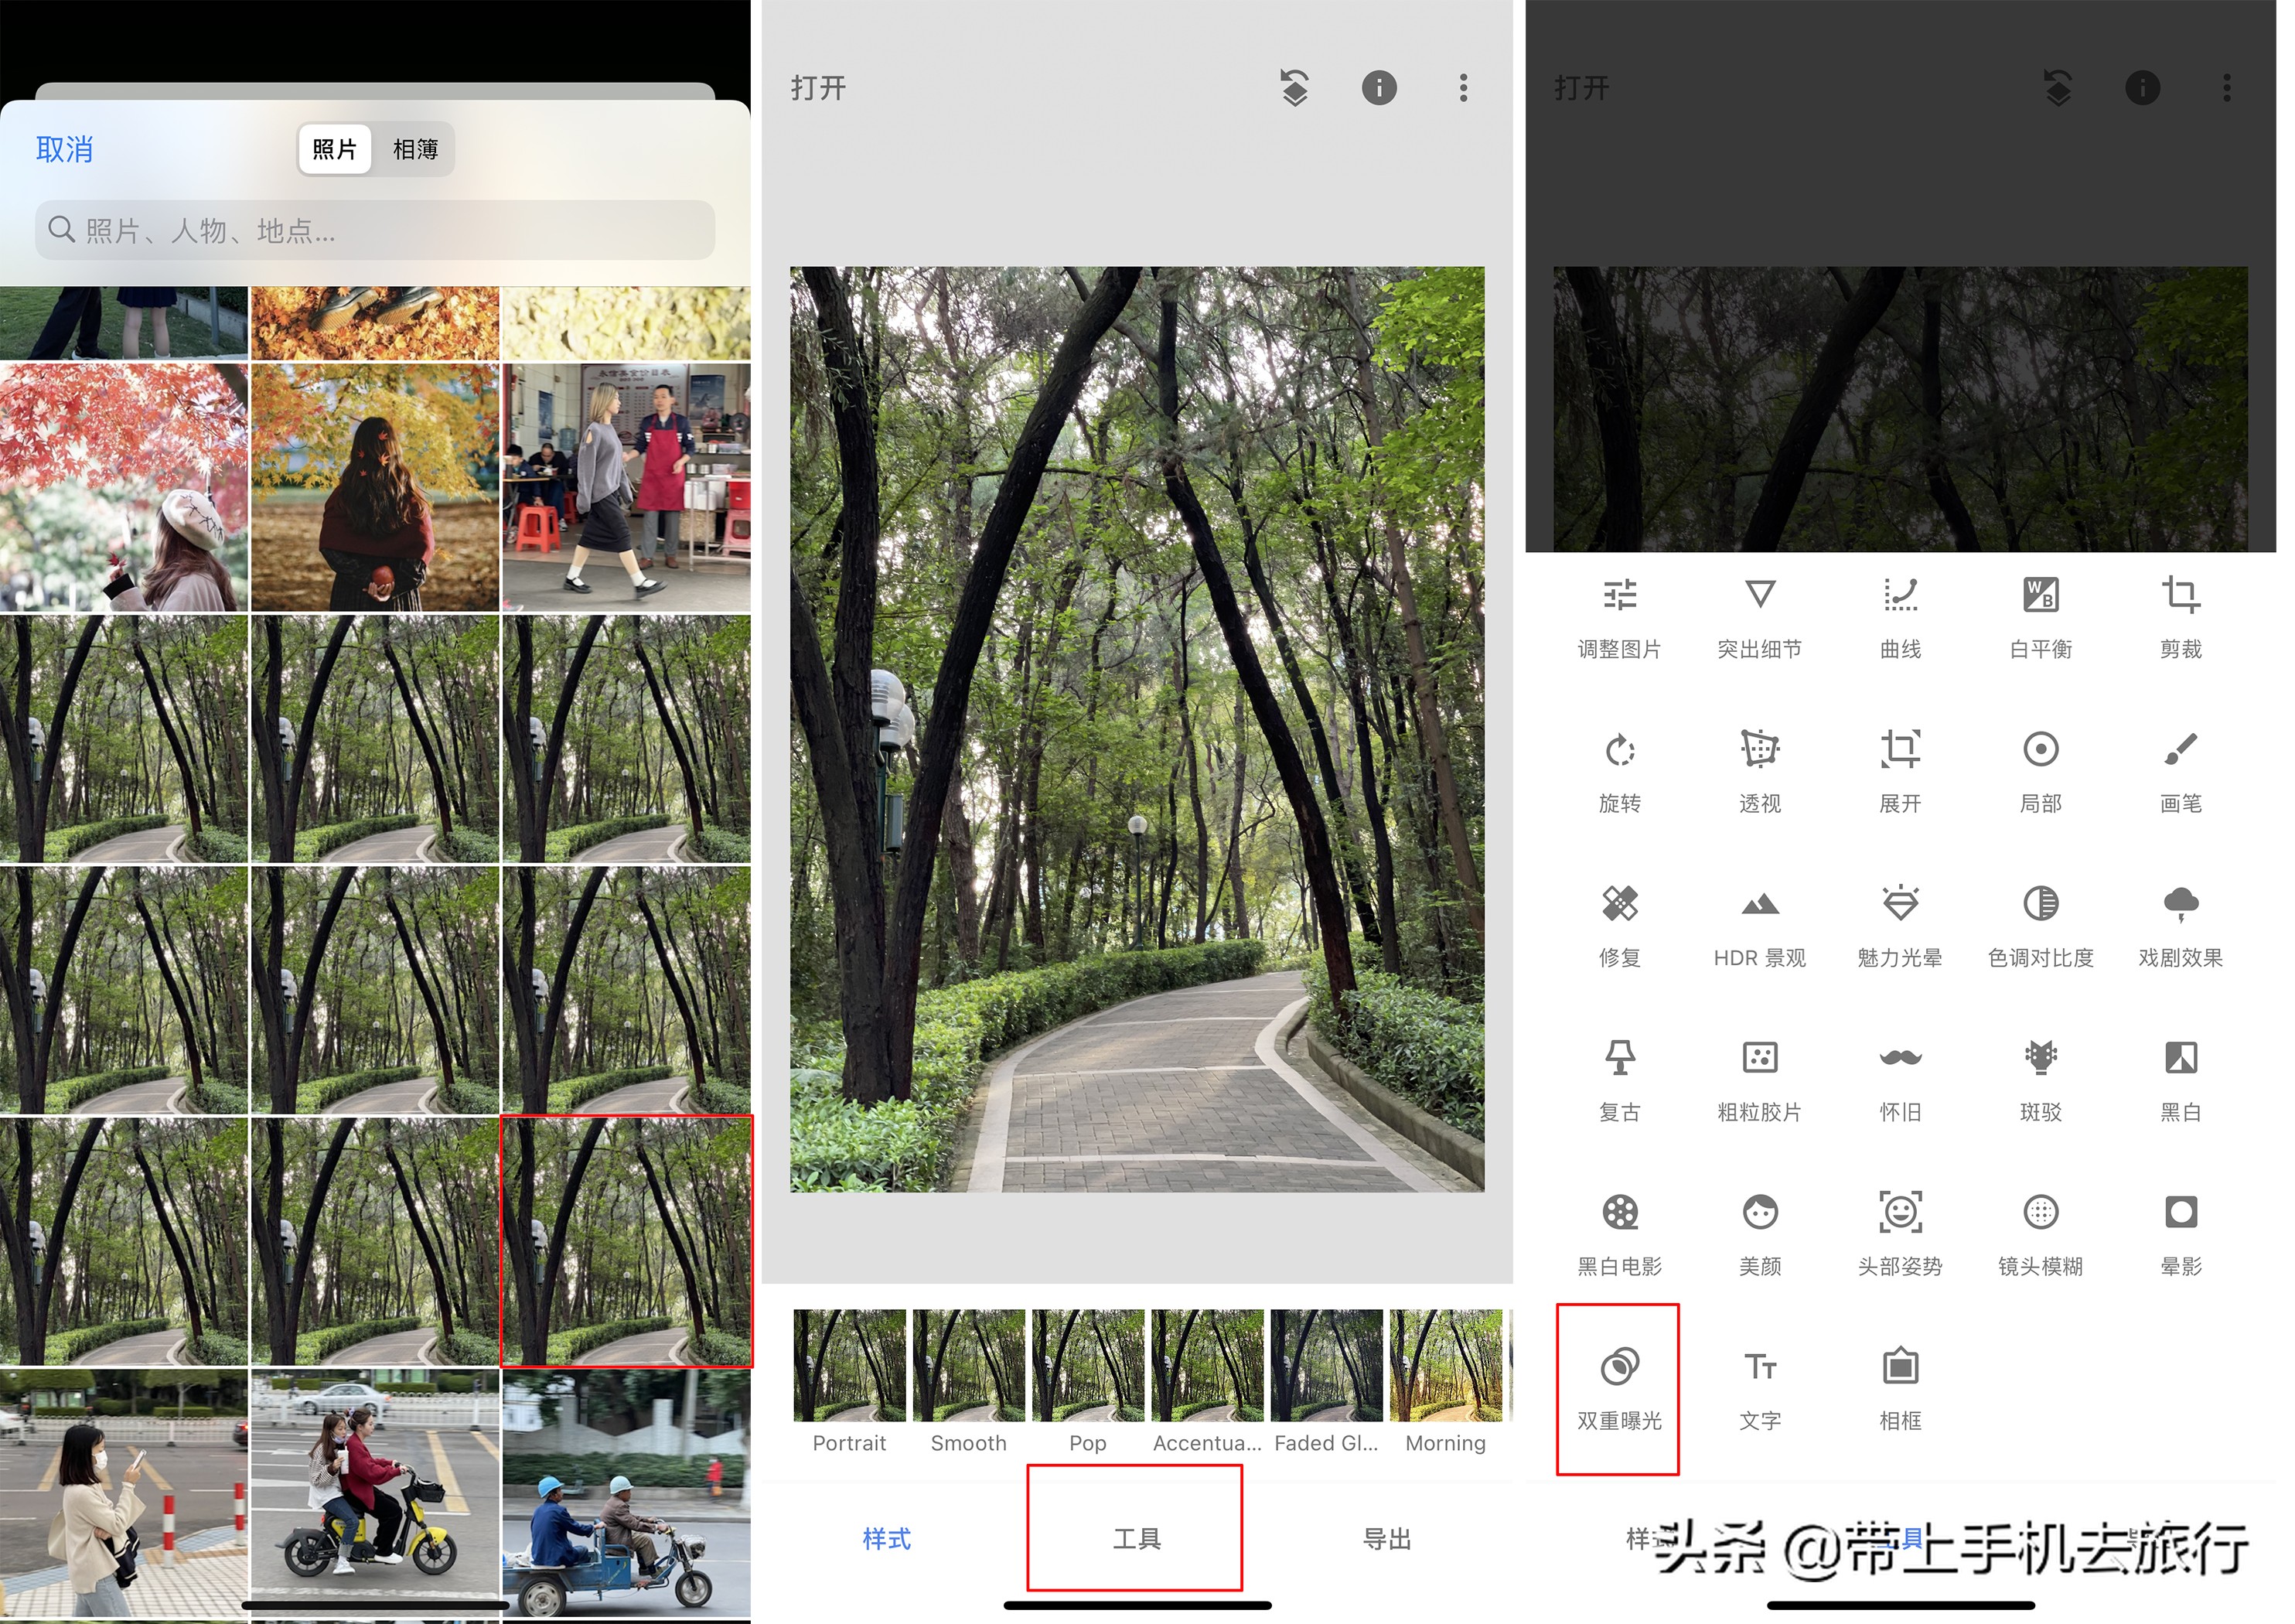2295x1624 pixels.
Task: Open the 黑白电影 noir filter
Action: pyautogui.click(x=1619, y=1235)
